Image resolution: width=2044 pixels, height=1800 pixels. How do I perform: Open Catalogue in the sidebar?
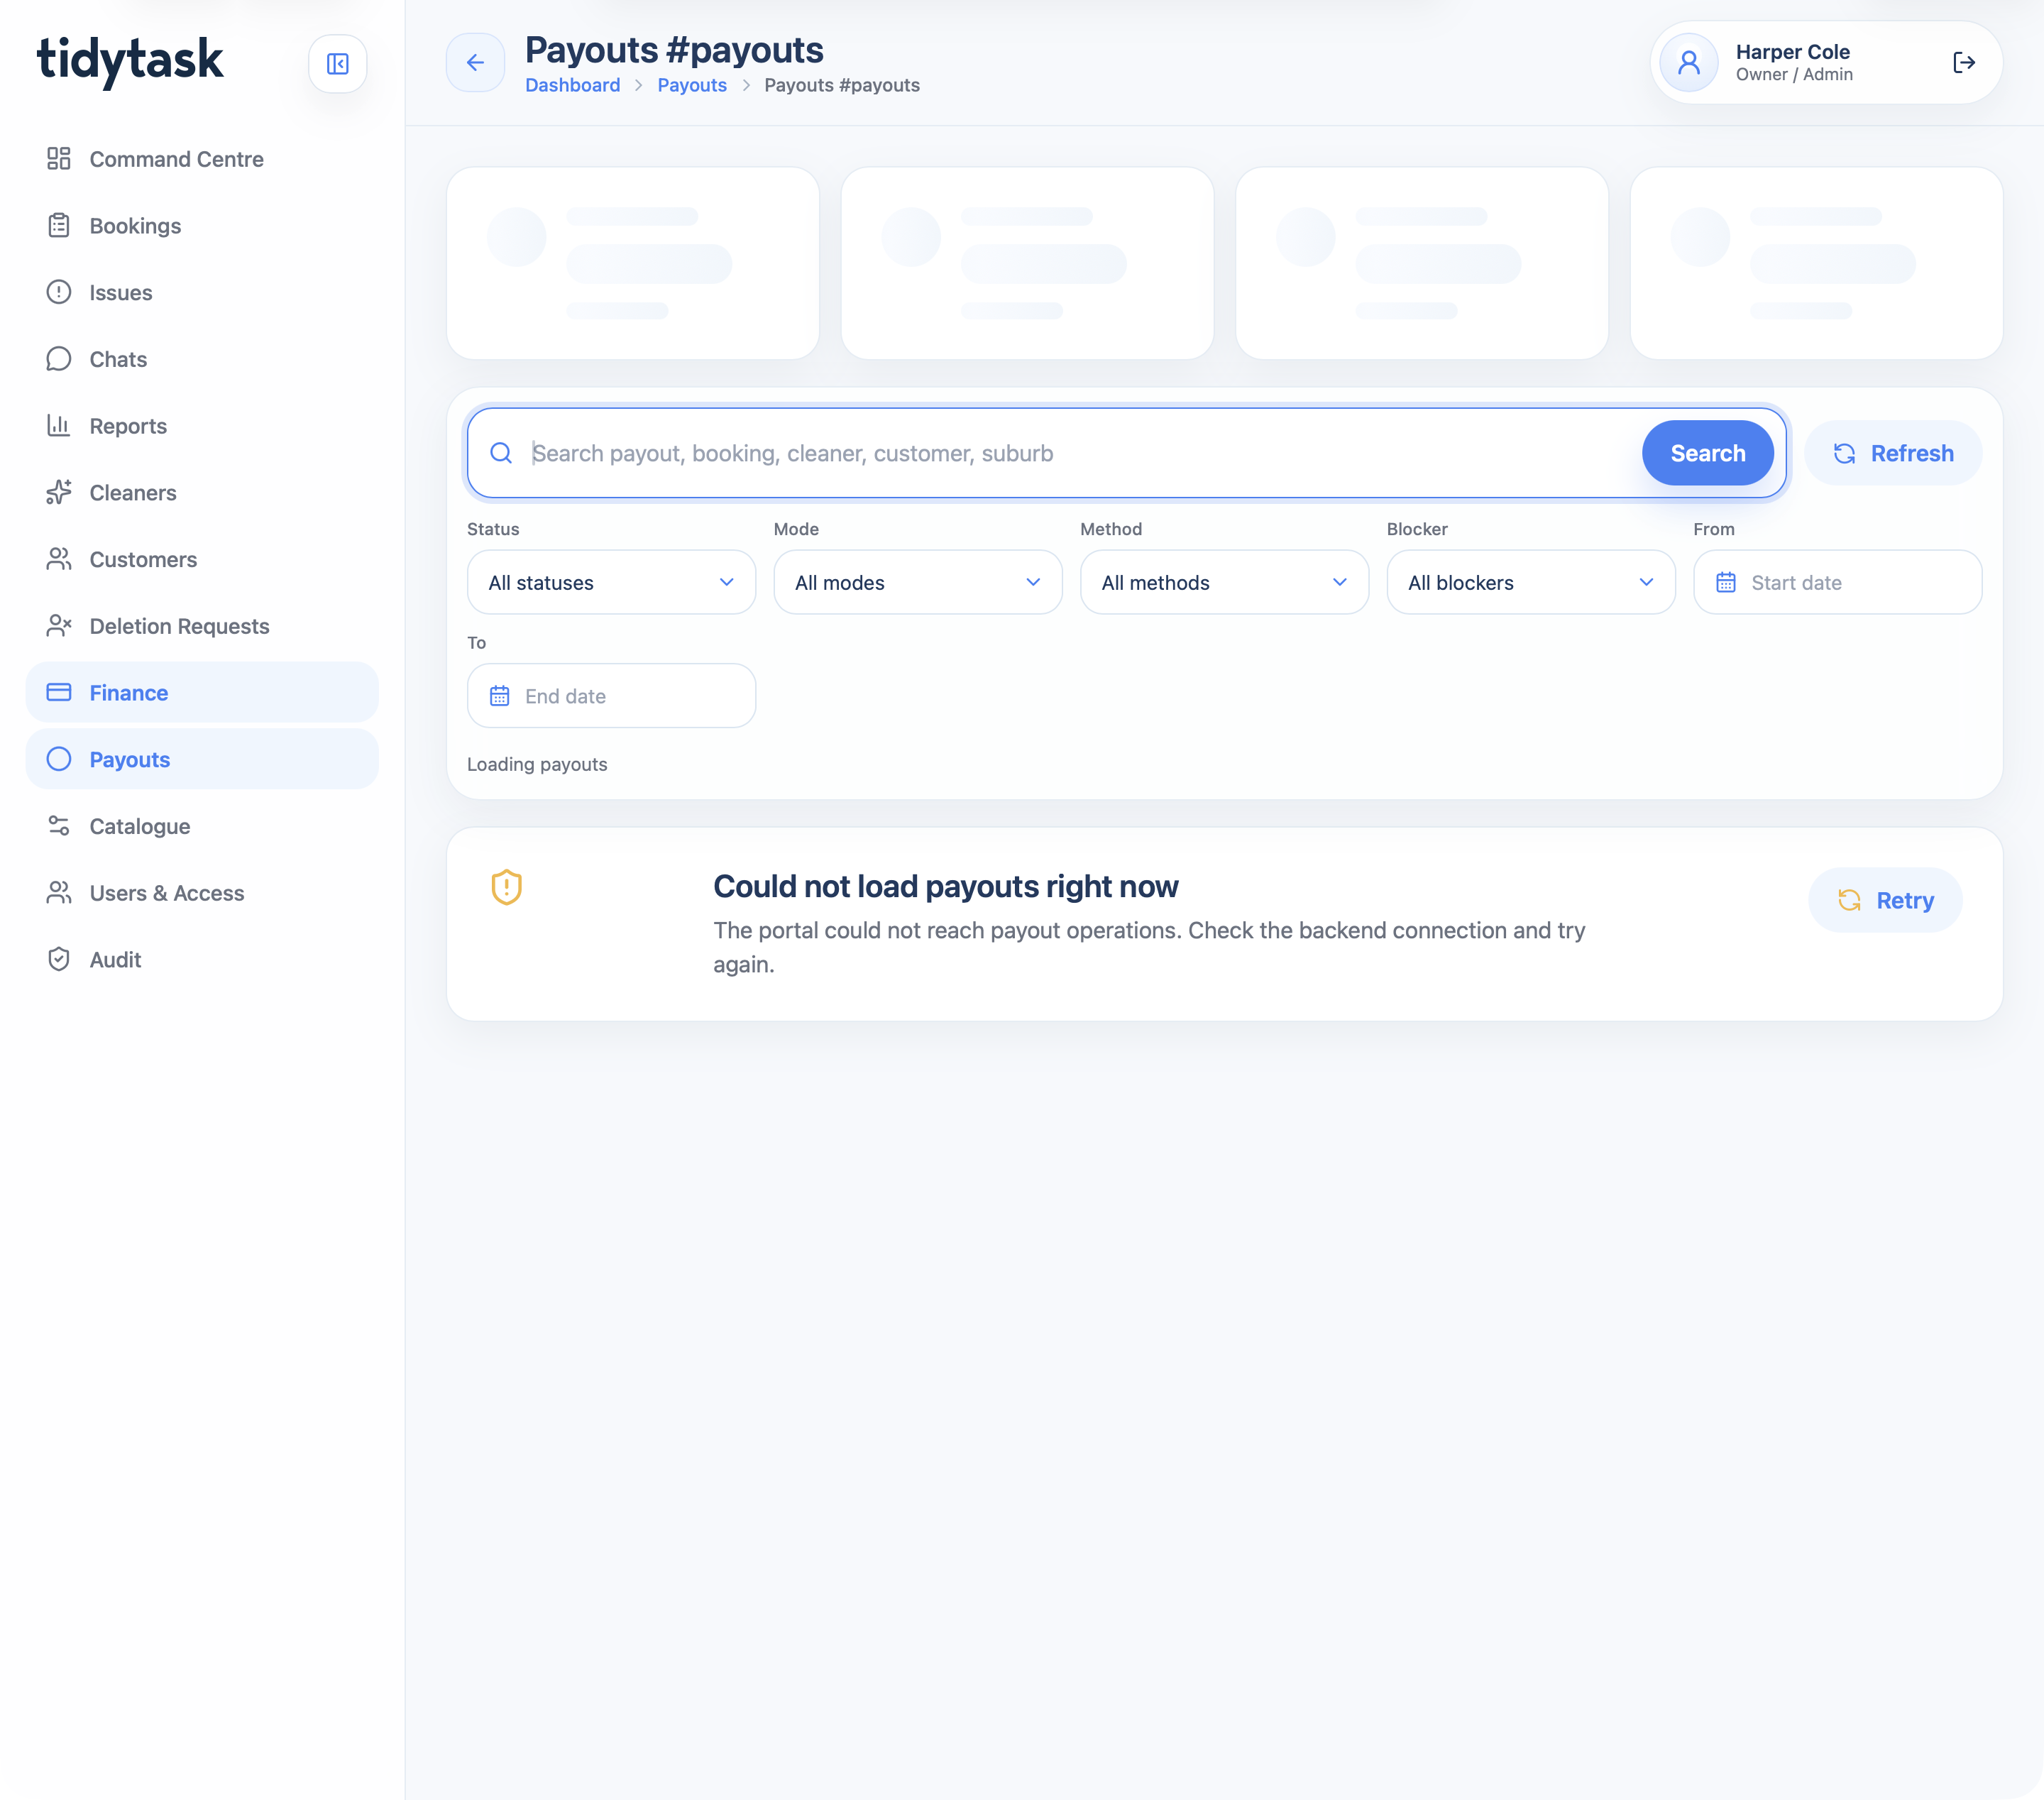pyautogui.click(x=202, y=826)
